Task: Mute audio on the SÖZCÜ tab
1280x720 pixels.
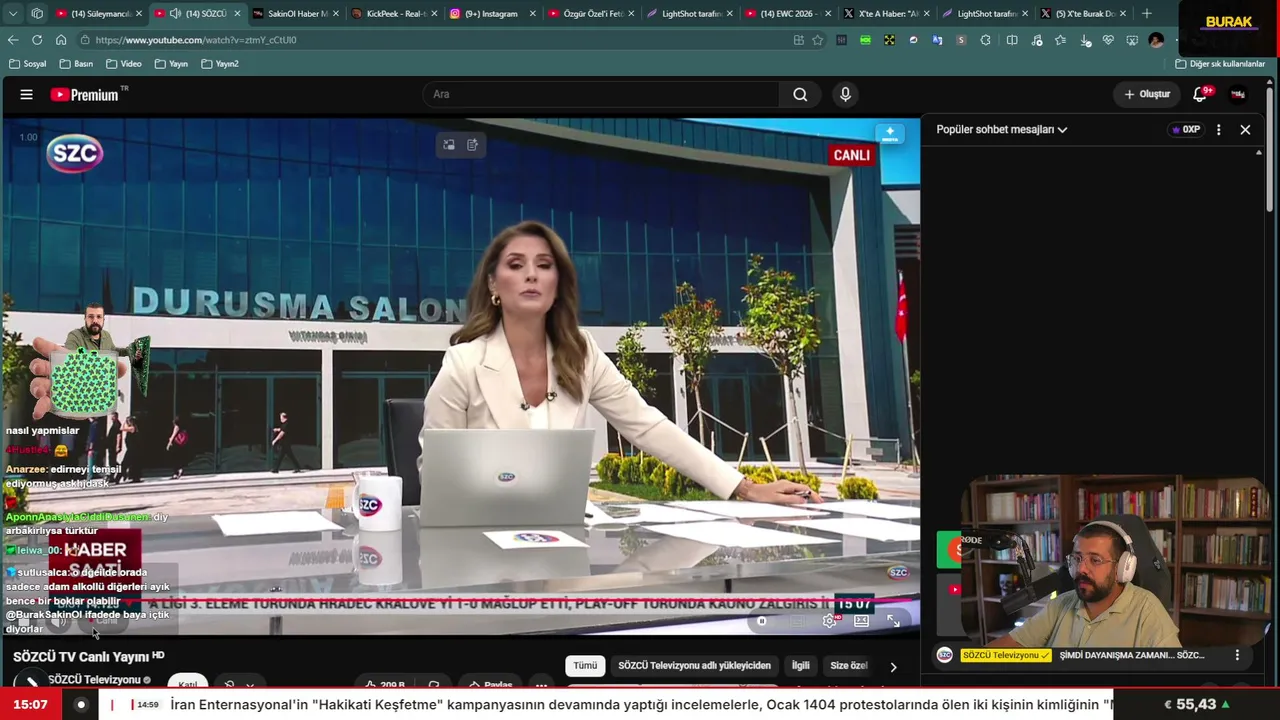Action: click(x=175, y=14)
